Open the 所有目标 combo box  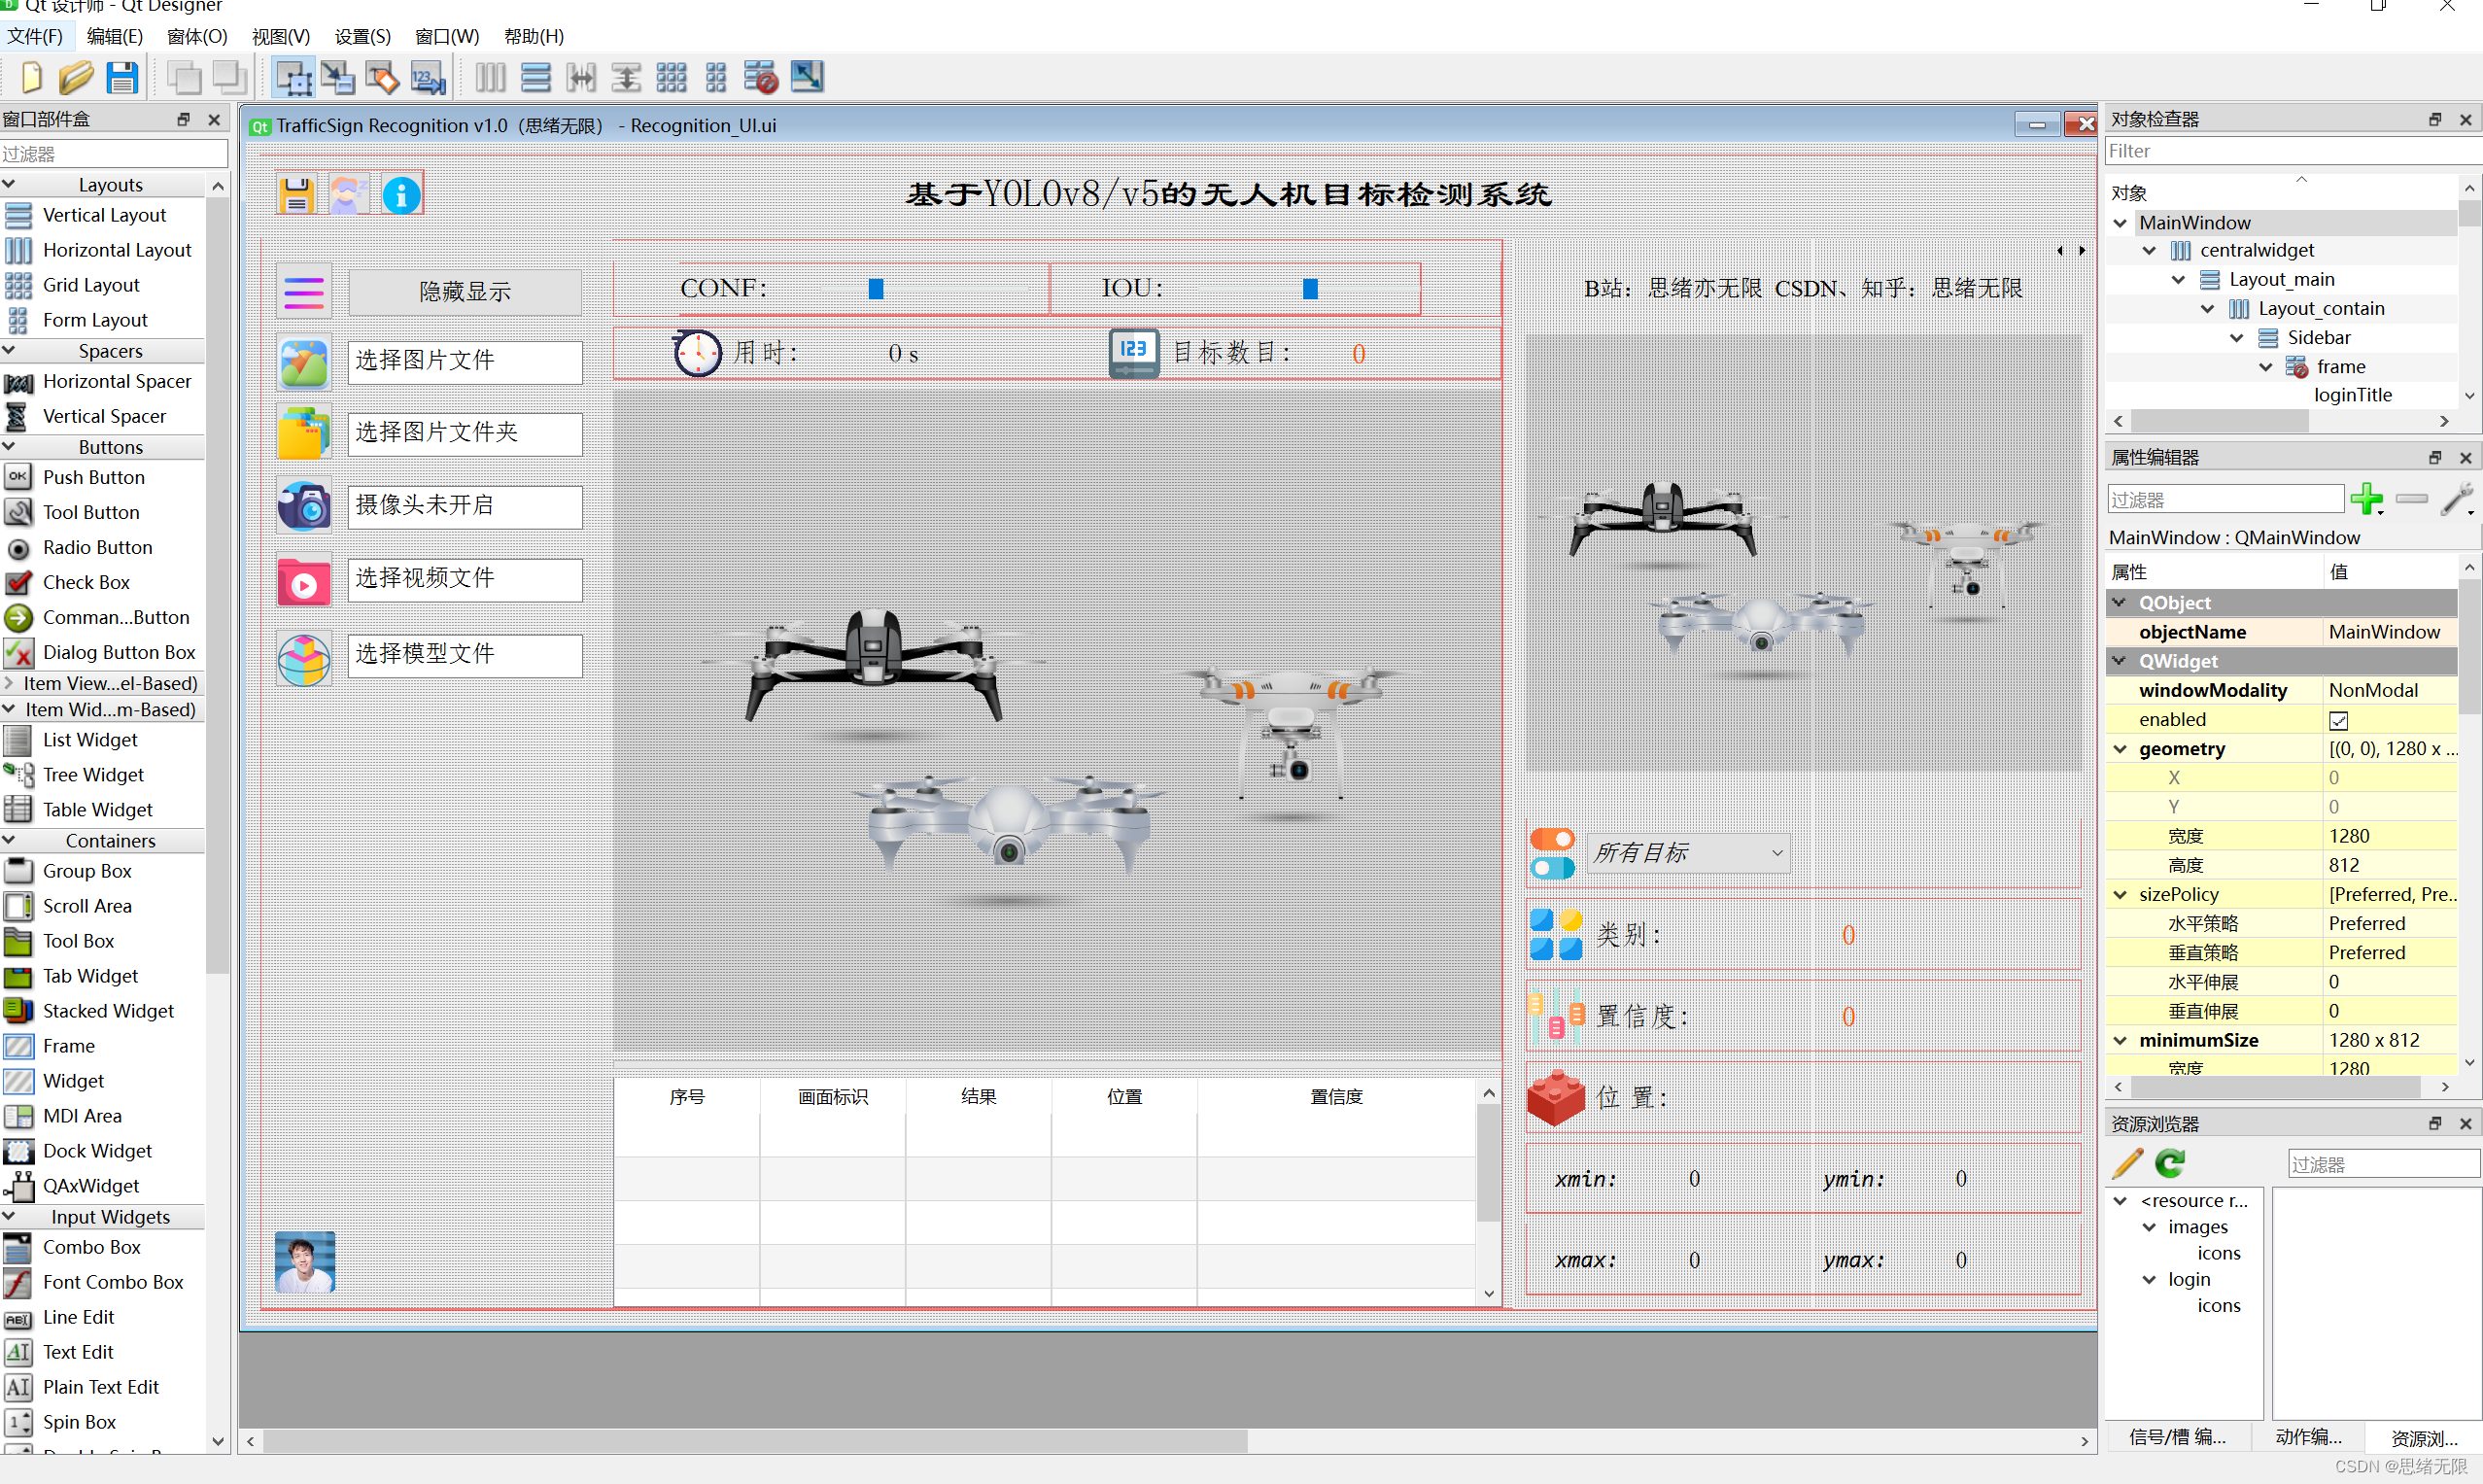tap(1688, 853)
